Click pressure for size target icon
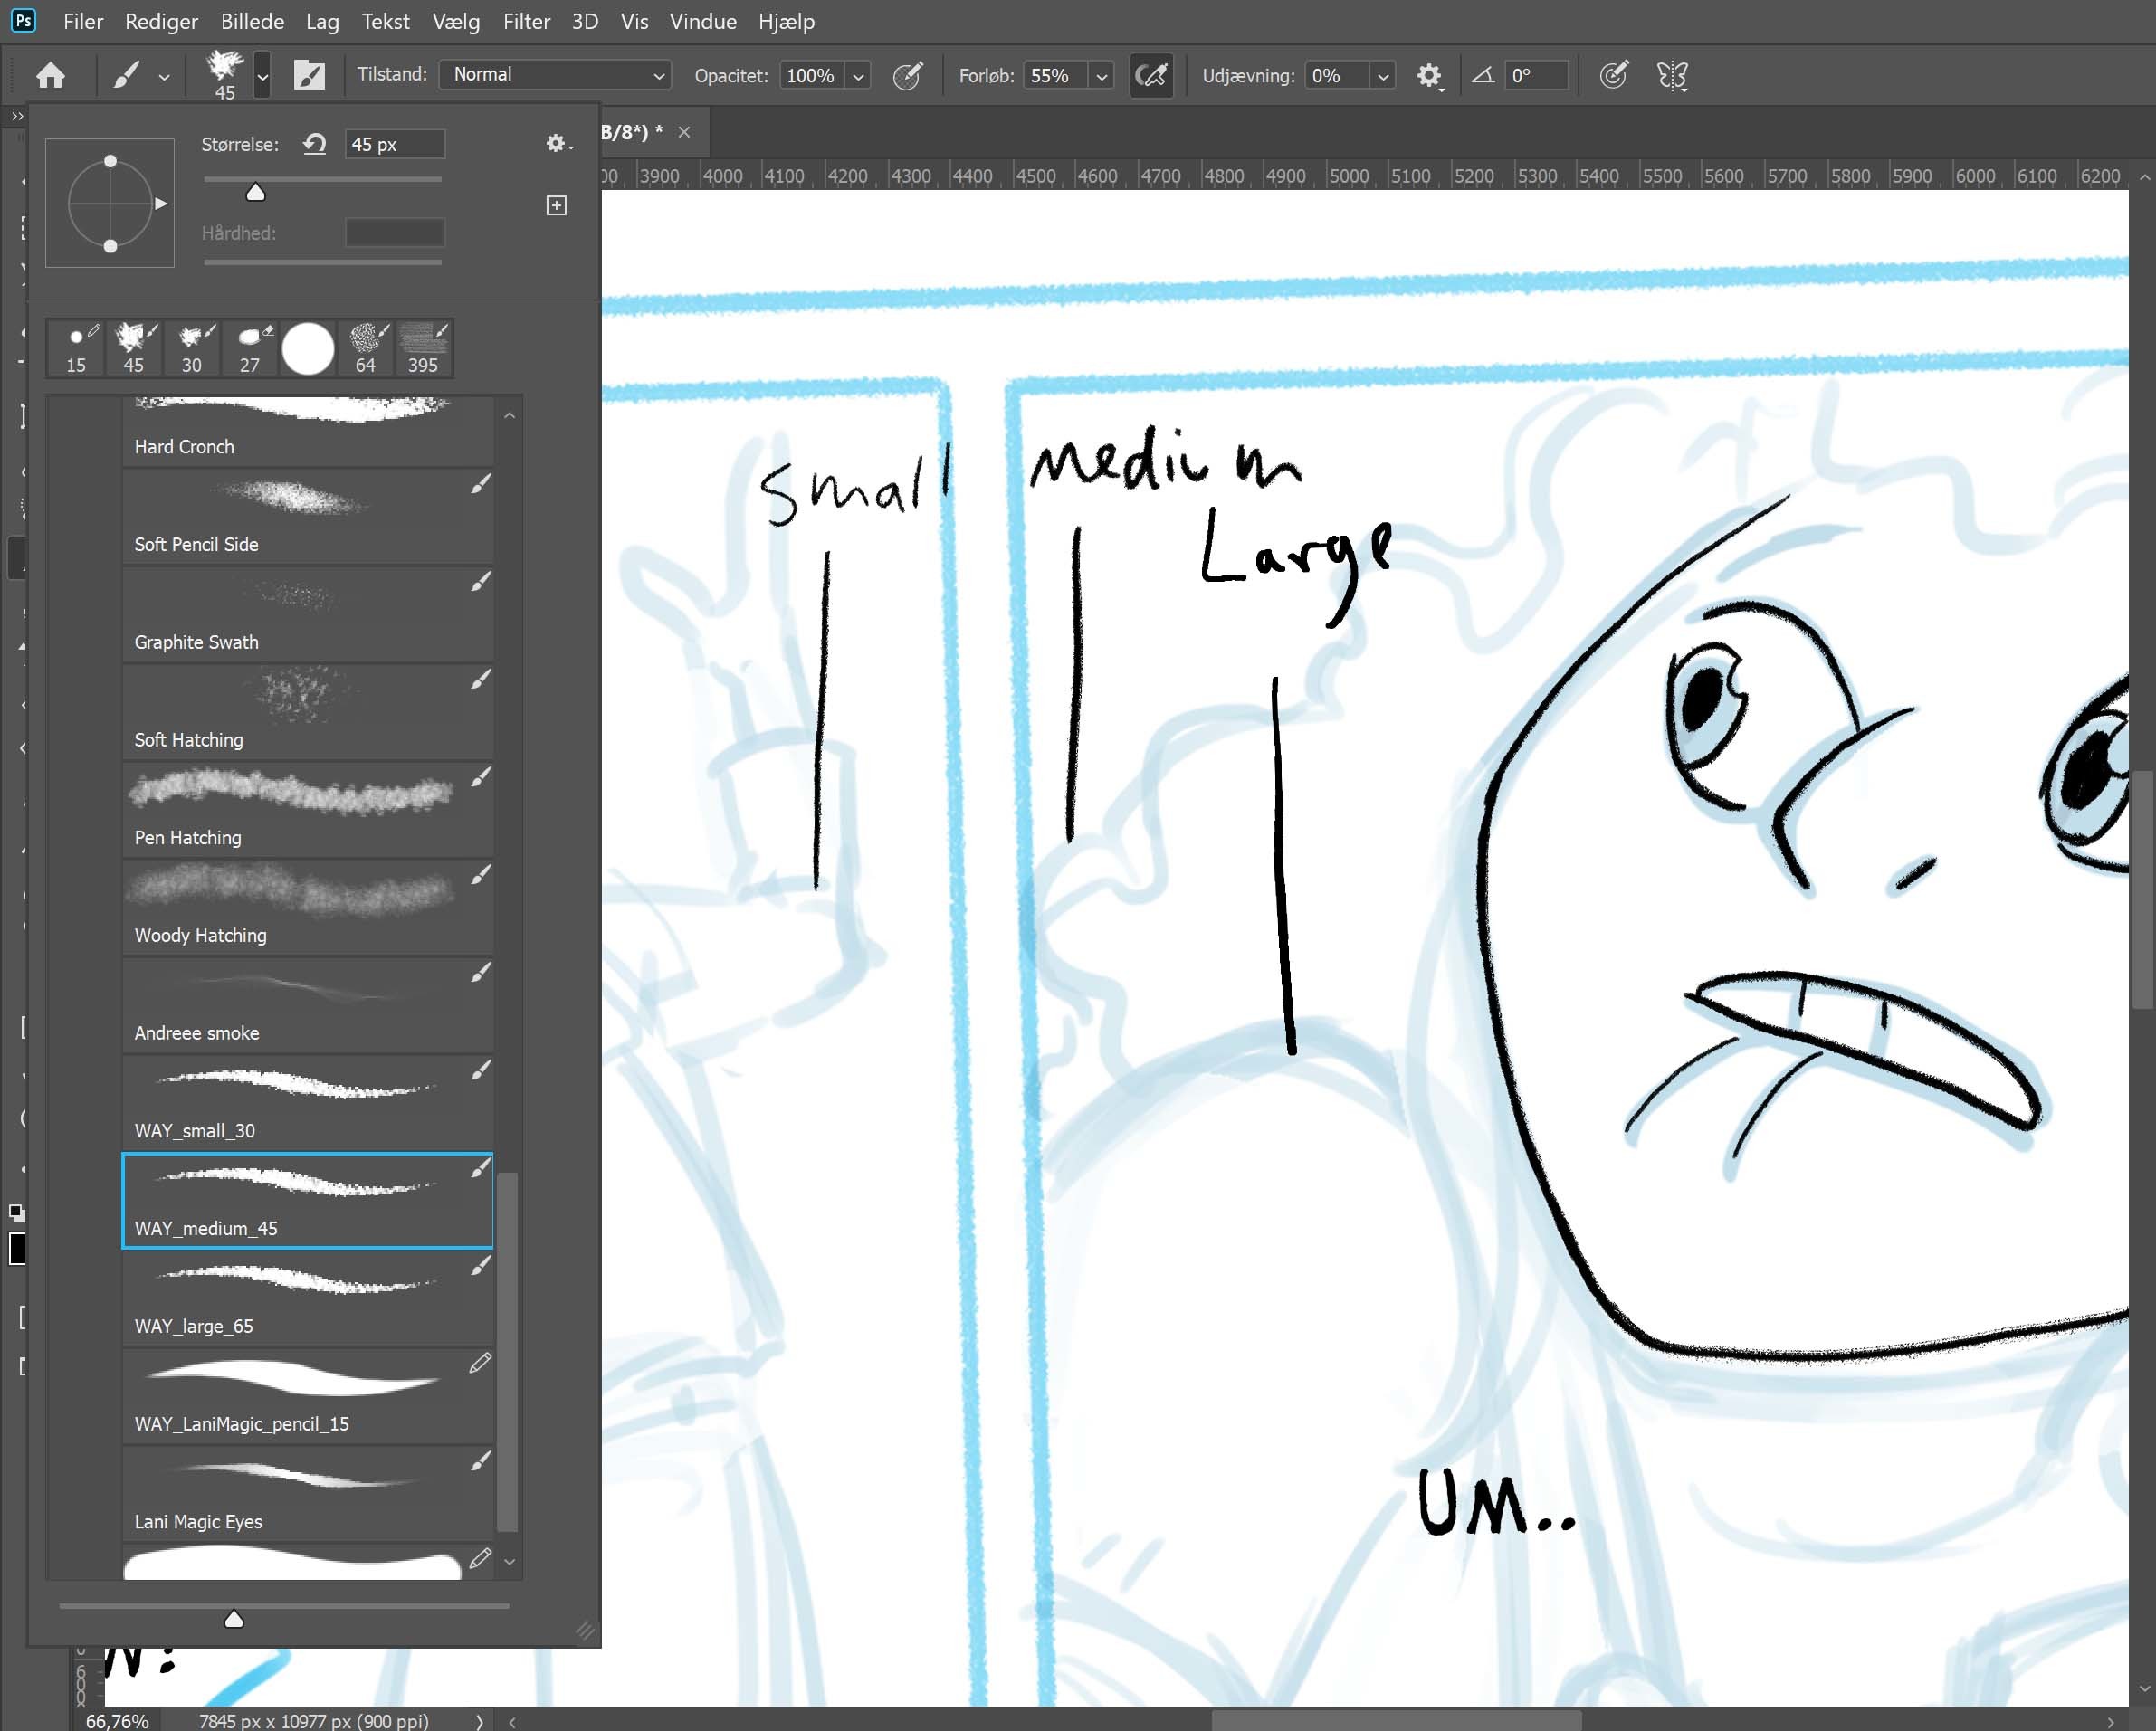 coord(1612,75)
